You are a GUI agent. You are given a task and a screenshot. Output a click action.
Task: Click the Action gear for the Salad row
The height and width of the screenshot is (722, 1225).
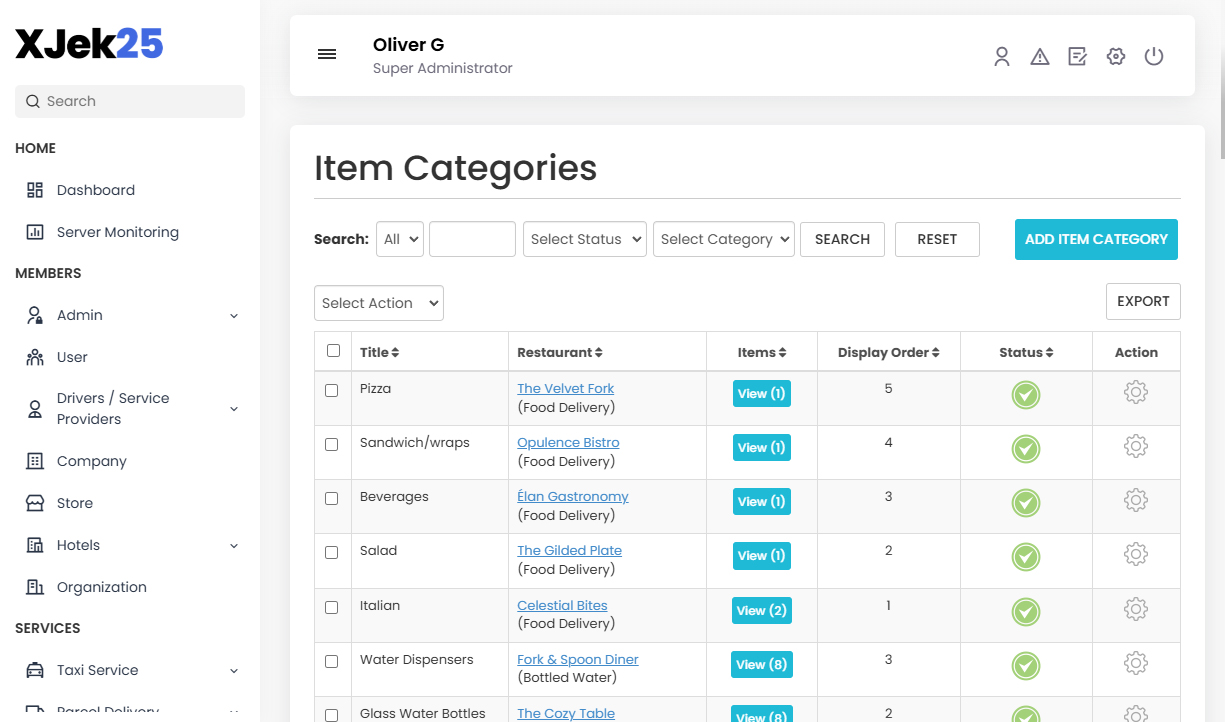click(1136, 553)
